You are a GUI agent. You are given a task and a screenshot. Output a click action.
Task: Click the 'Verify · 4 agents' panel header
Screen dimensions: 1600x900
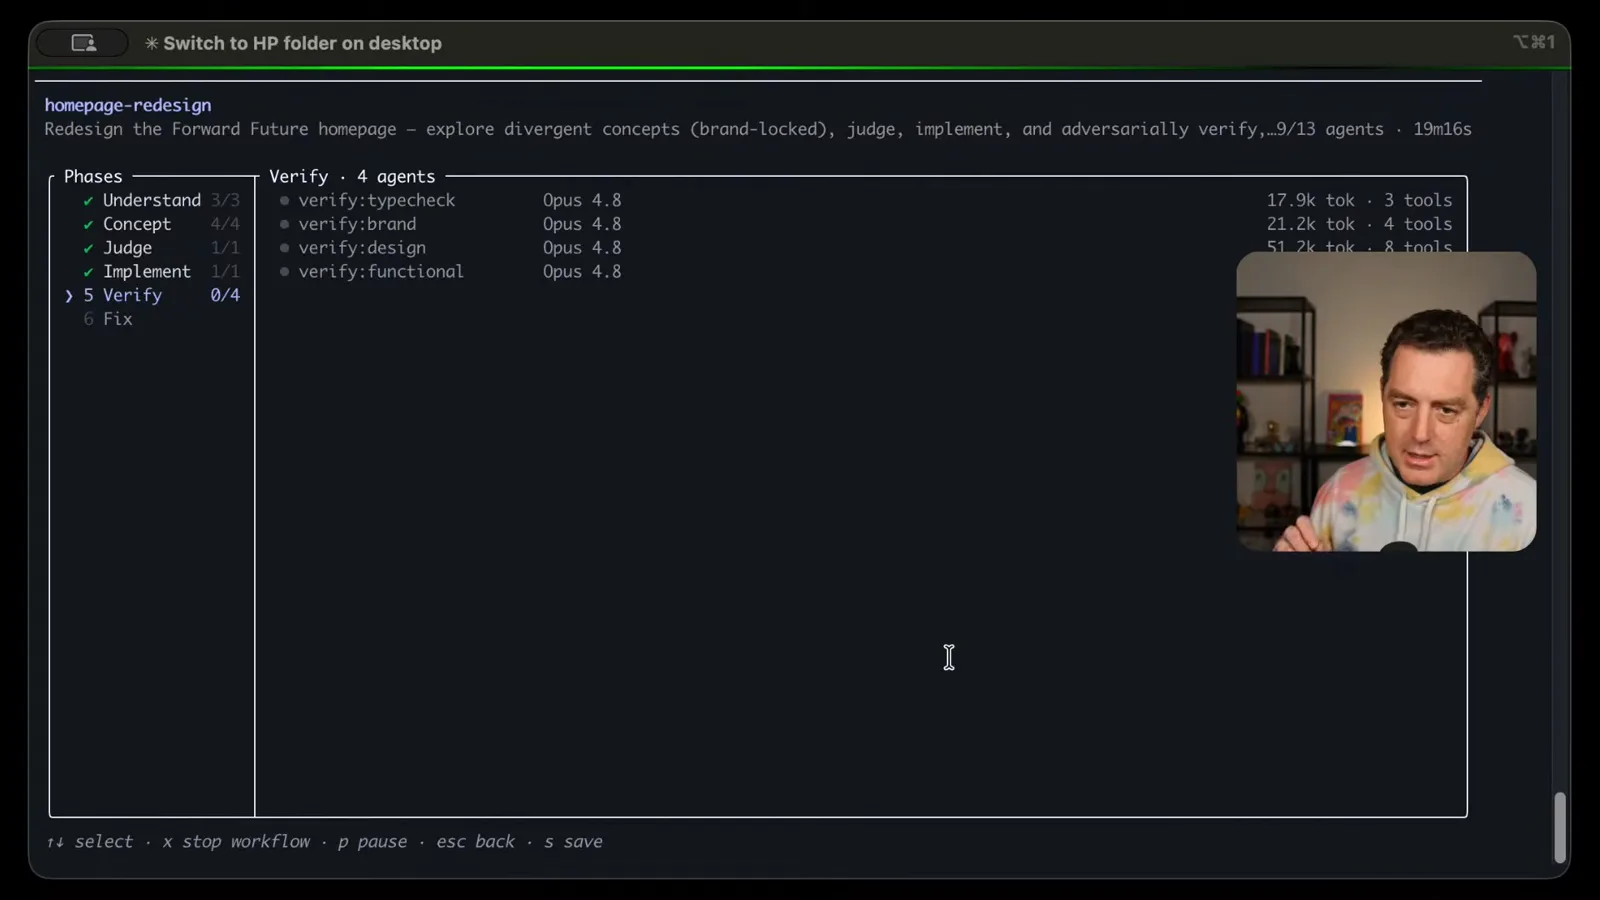[x=352, y=176]
